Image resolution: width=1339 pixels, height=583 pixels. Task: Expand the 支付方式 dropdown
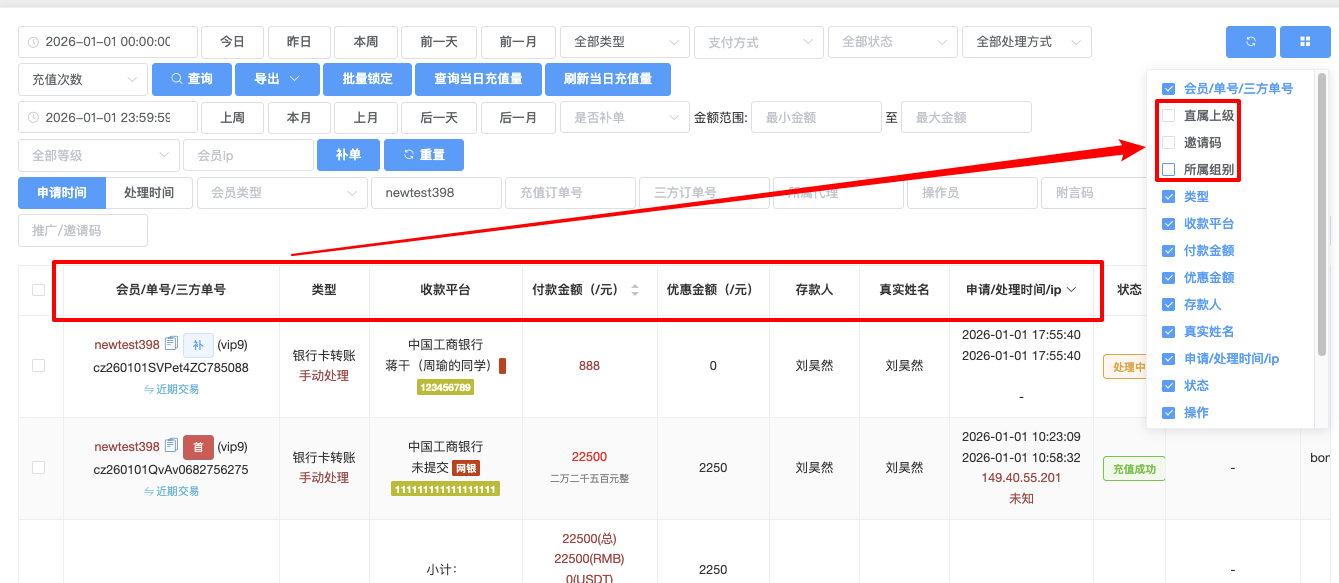[x=759, y=42]
